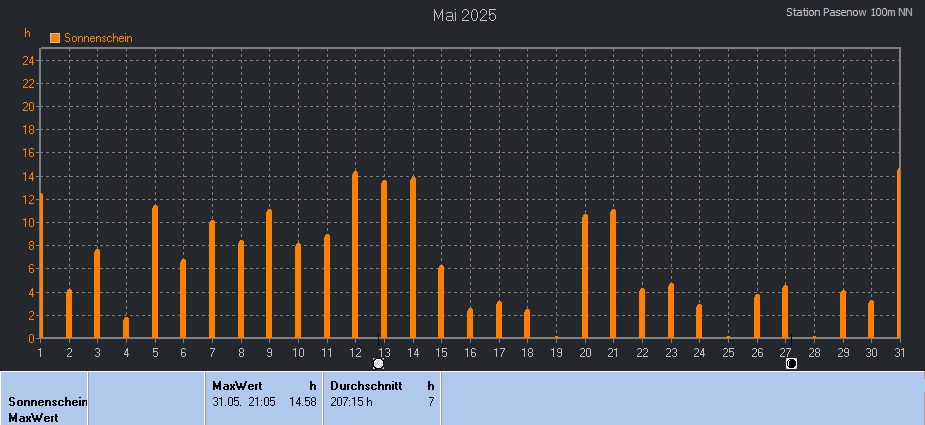This screenshot has width=925, height=425.
Task: Select the sunshine bar for day 18
Action: [527, 323]
